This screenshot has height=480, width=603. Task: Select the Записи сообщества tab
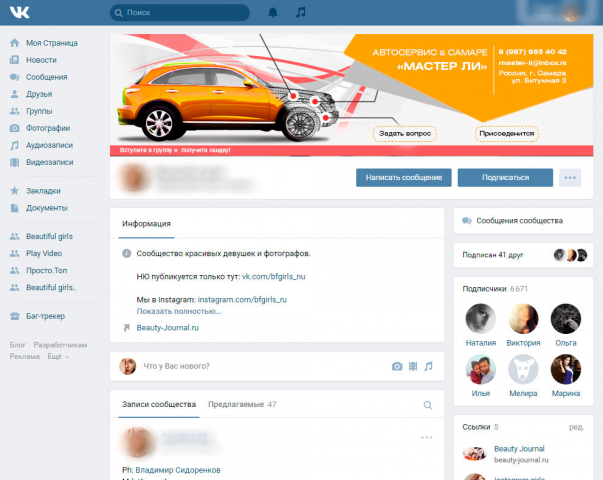coord(159,404)
